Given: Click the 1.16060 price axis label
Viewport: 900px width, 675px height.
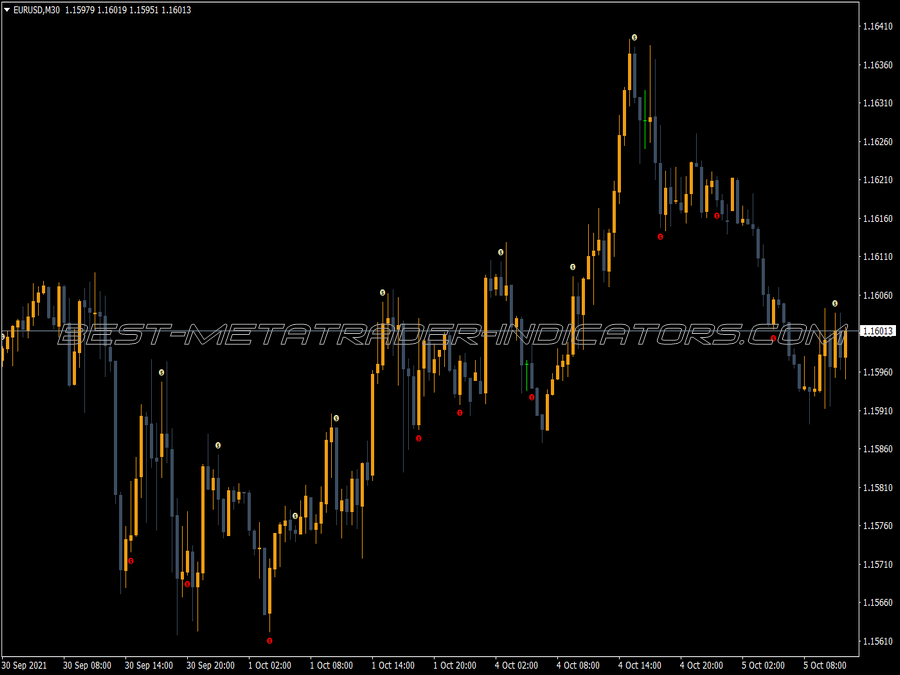Looking at the screenshot, I should [x=878, y=295].
